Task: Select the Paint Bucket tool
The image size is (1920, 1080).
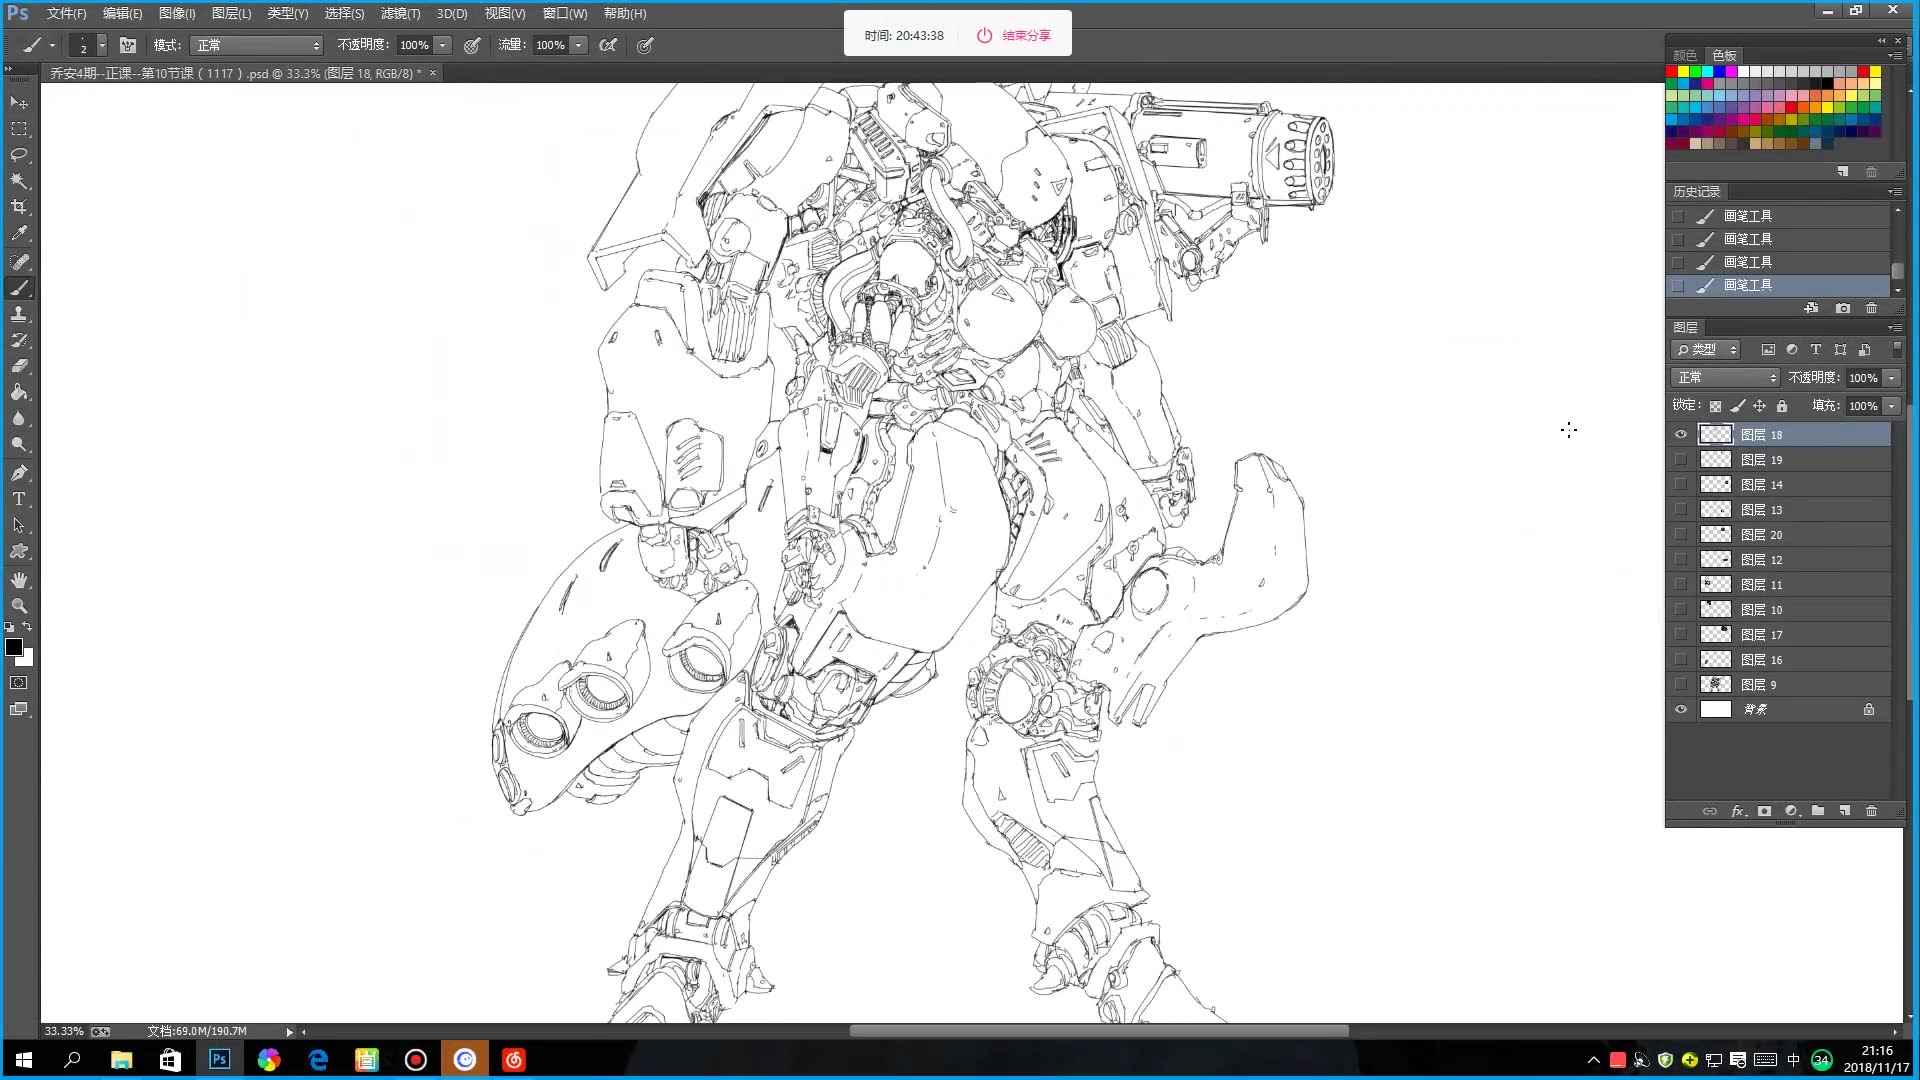Action: pos(19,392)
